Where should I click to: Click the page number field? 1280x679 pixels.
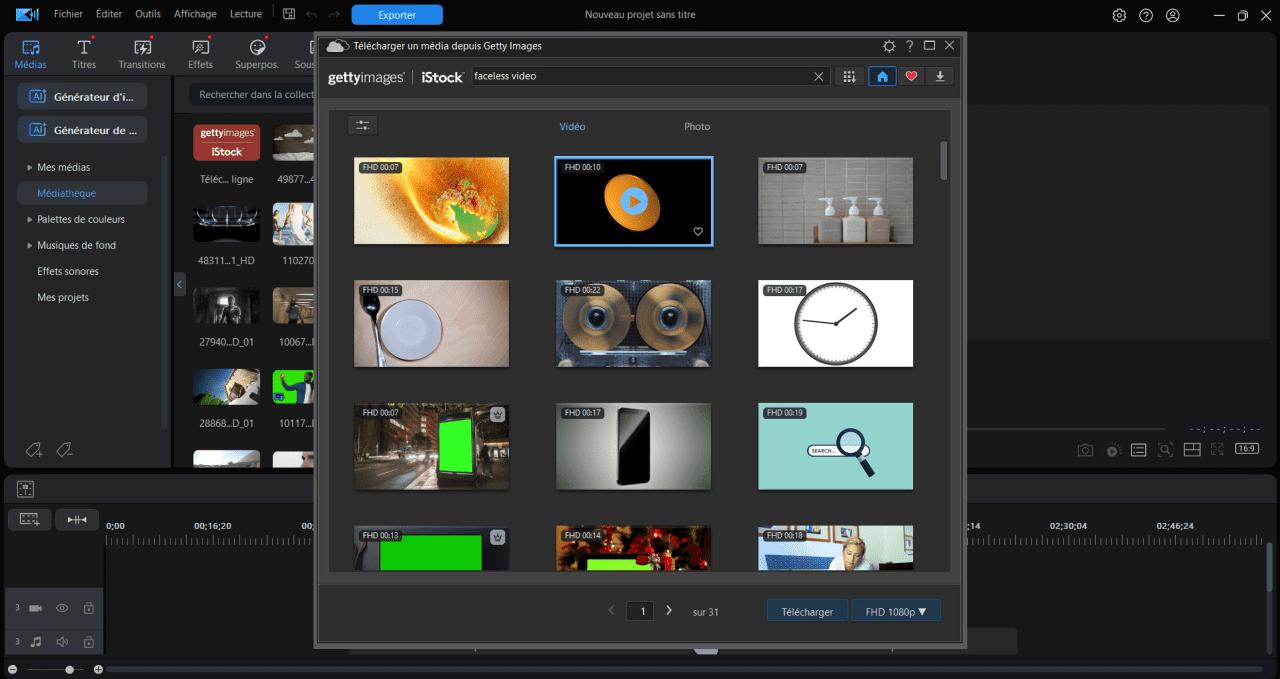coord(640,611)
